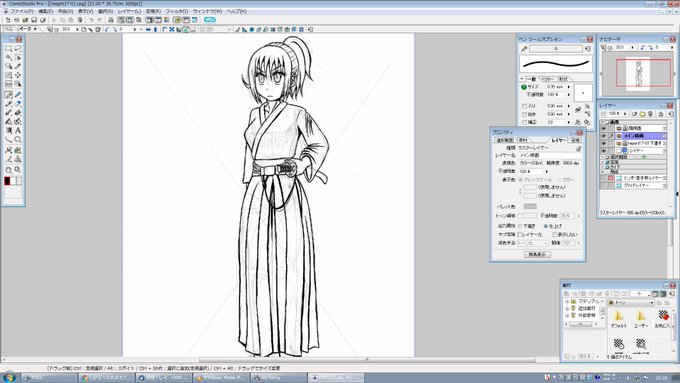The width and height of the screenshot is (680, 383).
Task: Open the 表示(V) menu
Action: (x=85, y=11)
